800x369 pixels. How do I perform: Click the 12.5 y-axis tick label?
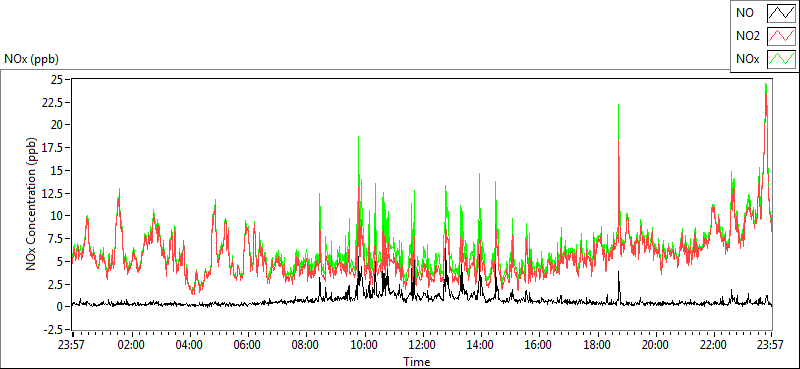coord(53,193)
